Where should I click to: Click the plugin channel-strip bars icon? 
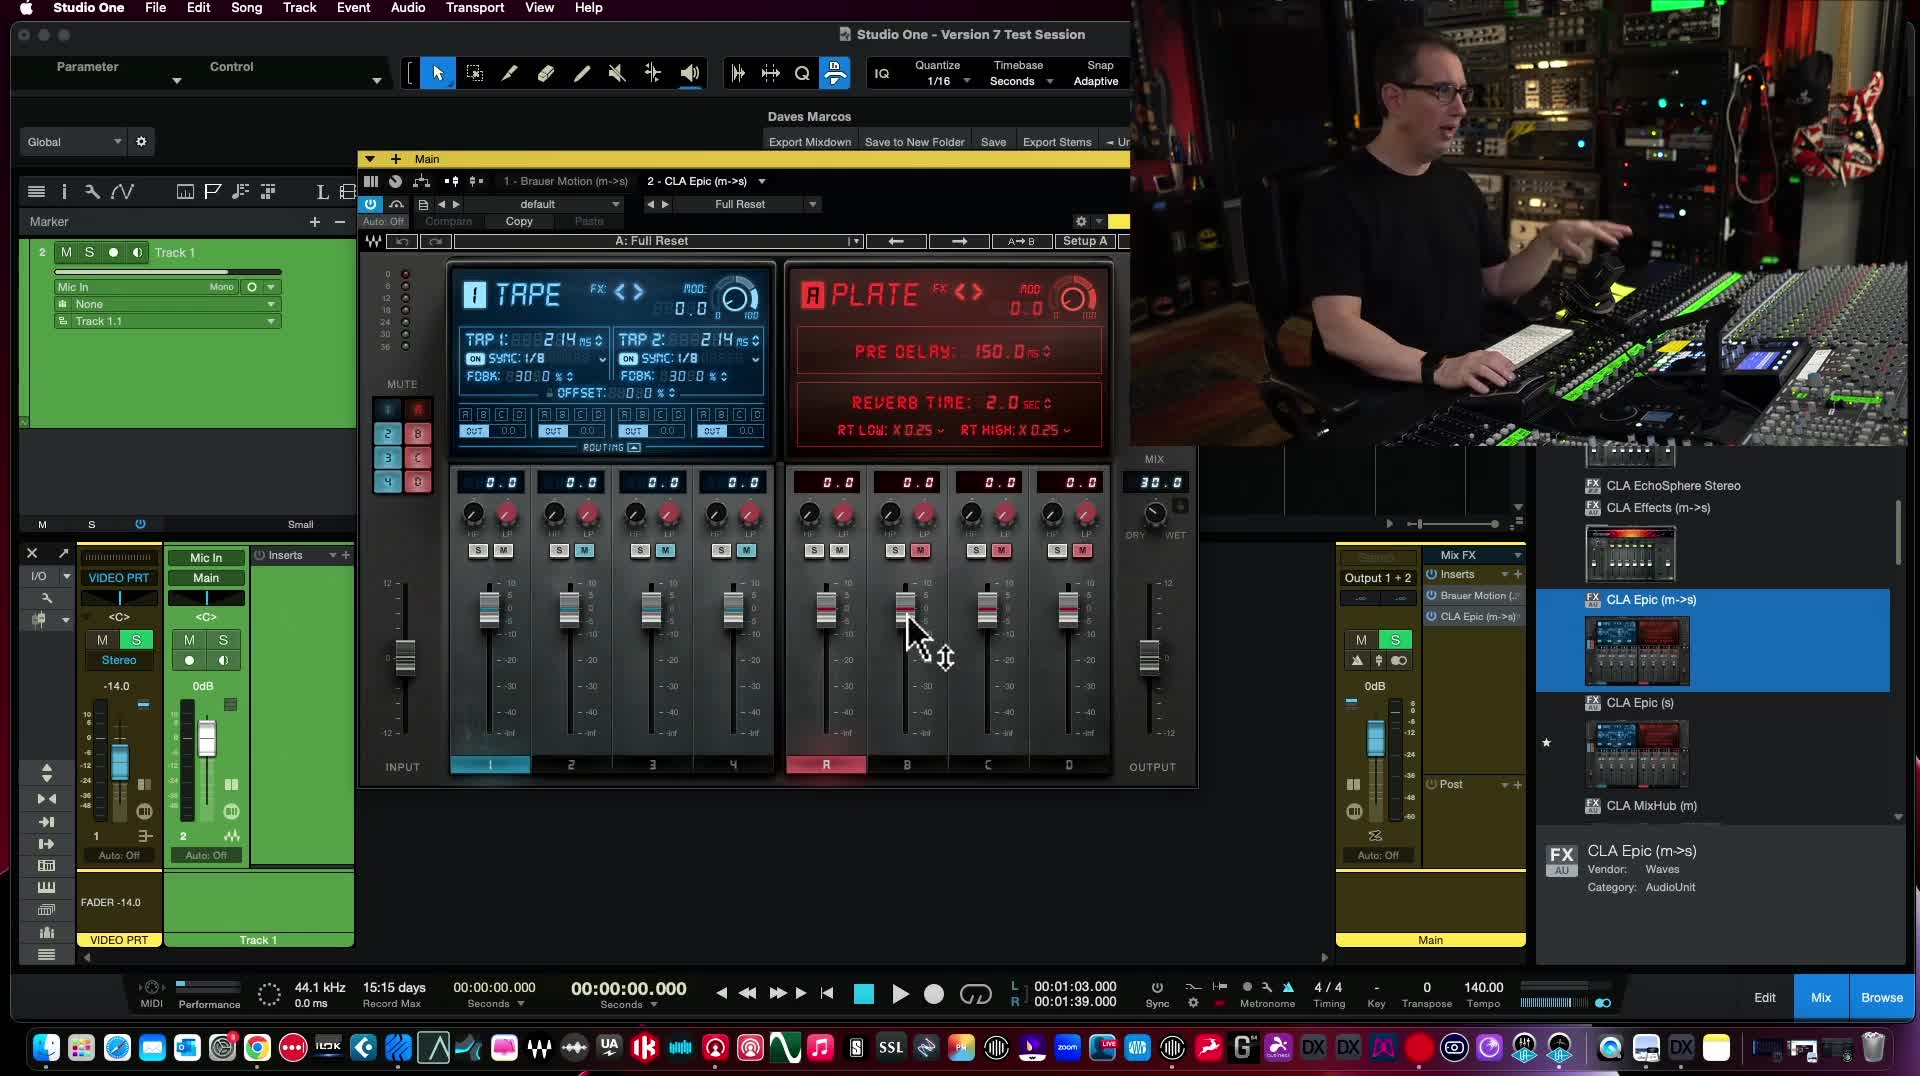[x=371, y=181]
